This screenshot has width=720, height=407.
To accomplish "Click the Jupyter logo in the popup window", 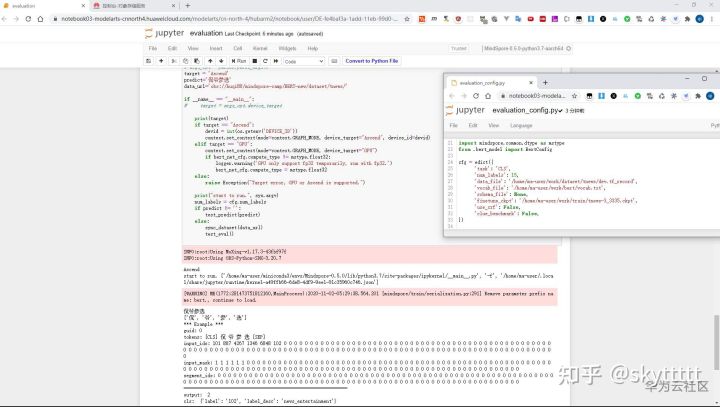I will (x=465, y=110).
